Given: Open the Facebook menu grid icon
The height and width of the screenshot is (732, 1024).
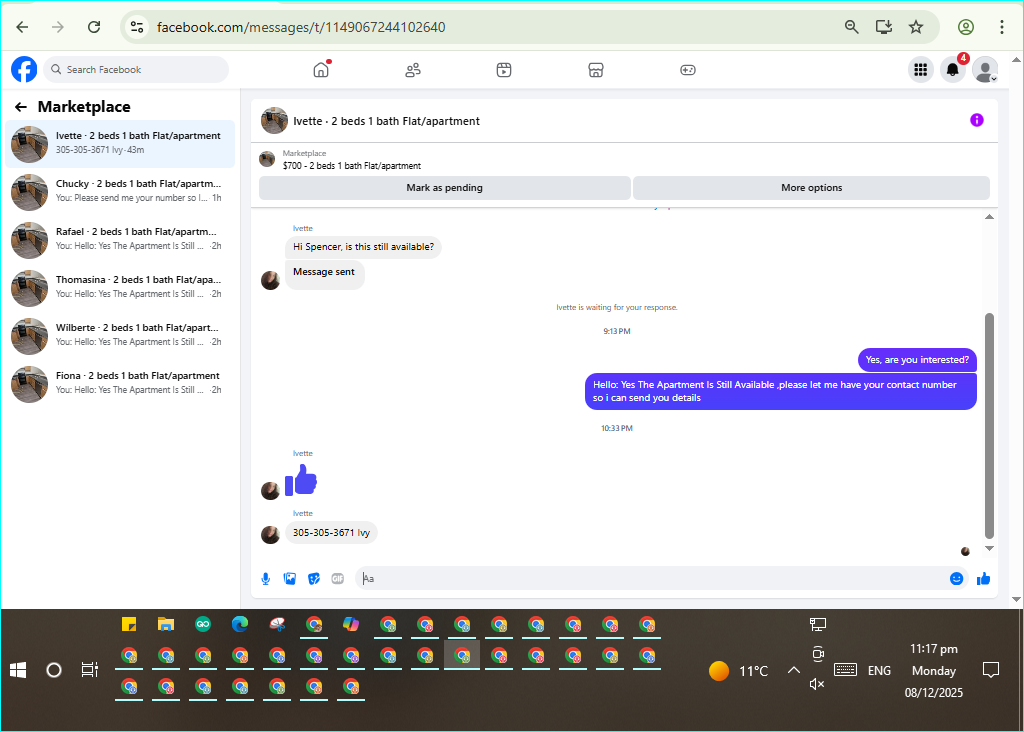Looking at the screenshot, I should pos(921,69).
